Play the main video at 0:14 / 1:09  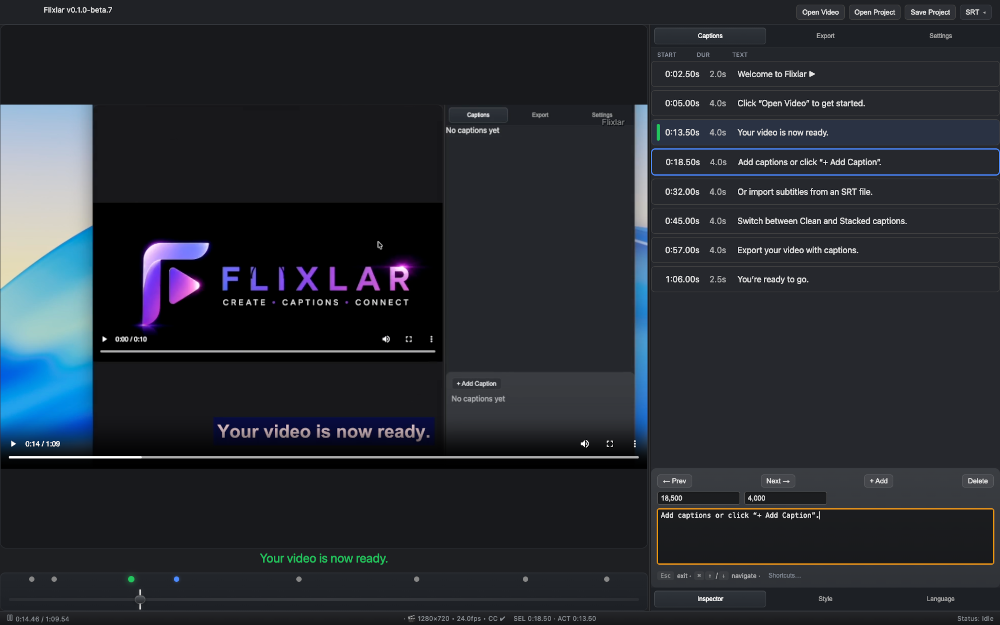click(13, 444)
